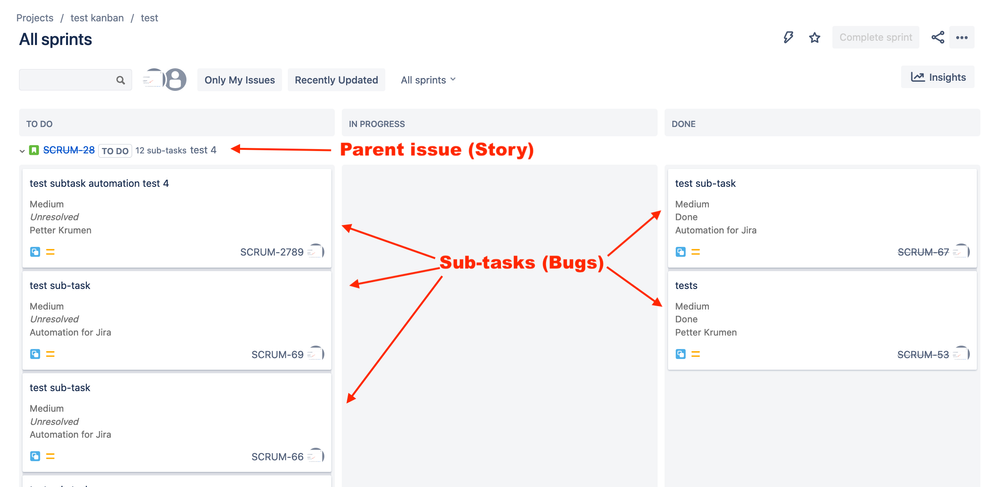Open the three-dot more actions menu
Image resolution: width=999 pixels, height=487 pixels.
961,37
